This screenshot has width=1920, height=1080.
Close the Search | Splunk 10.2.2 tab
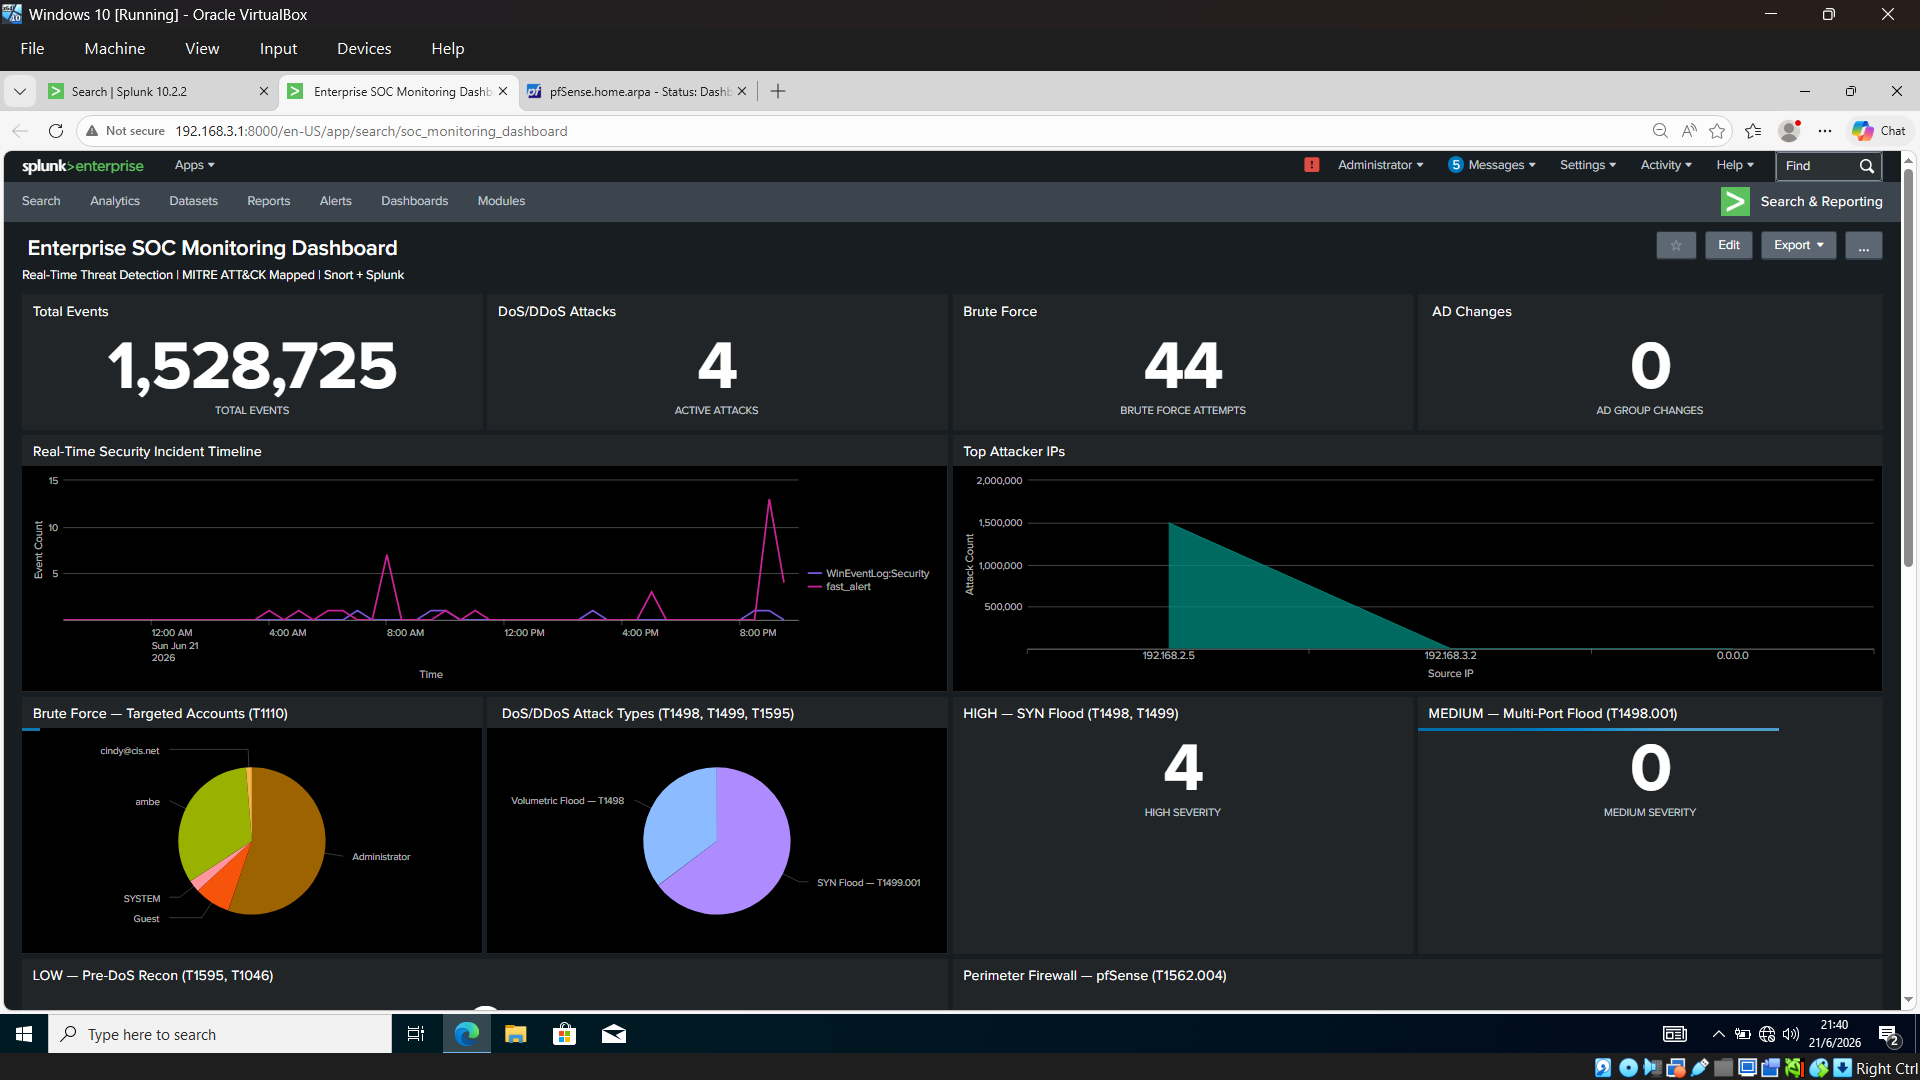264,91
